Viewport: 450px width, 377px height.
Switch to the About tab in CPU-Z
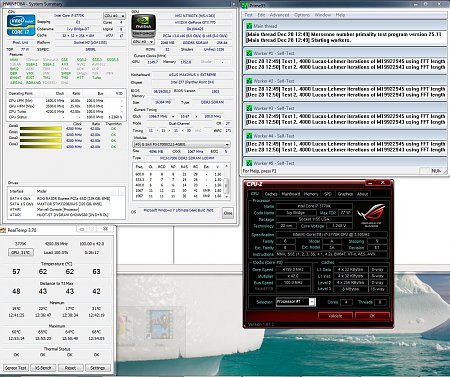[x=362, y=194]
